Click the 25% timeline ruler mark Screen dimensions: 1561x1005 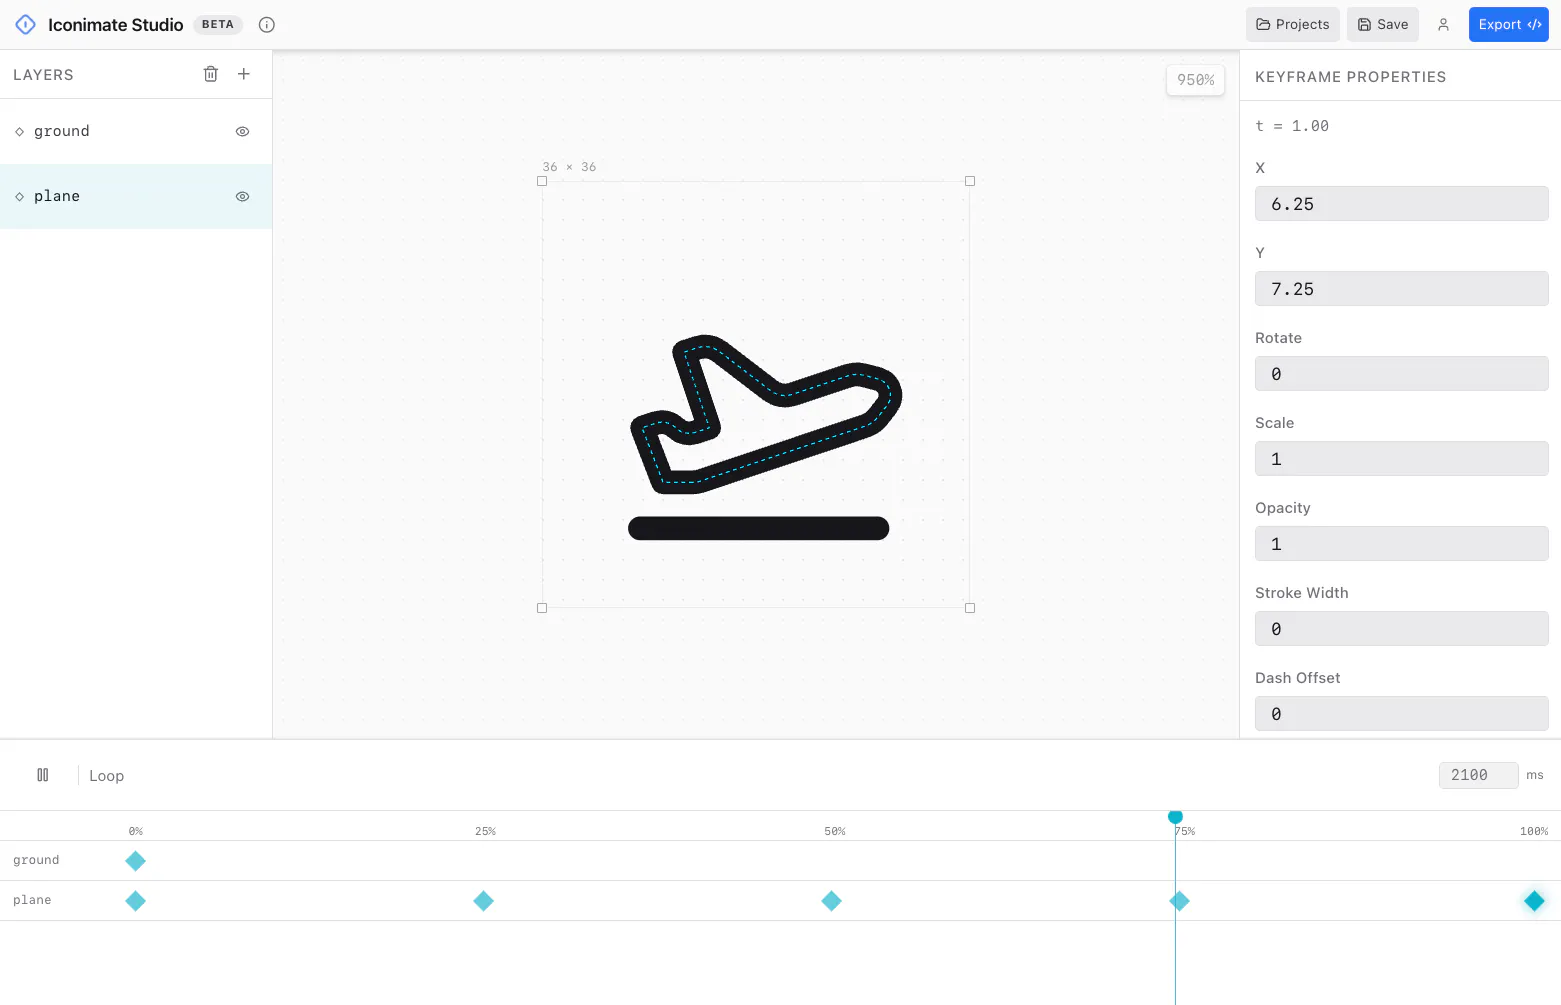(485, 831)
